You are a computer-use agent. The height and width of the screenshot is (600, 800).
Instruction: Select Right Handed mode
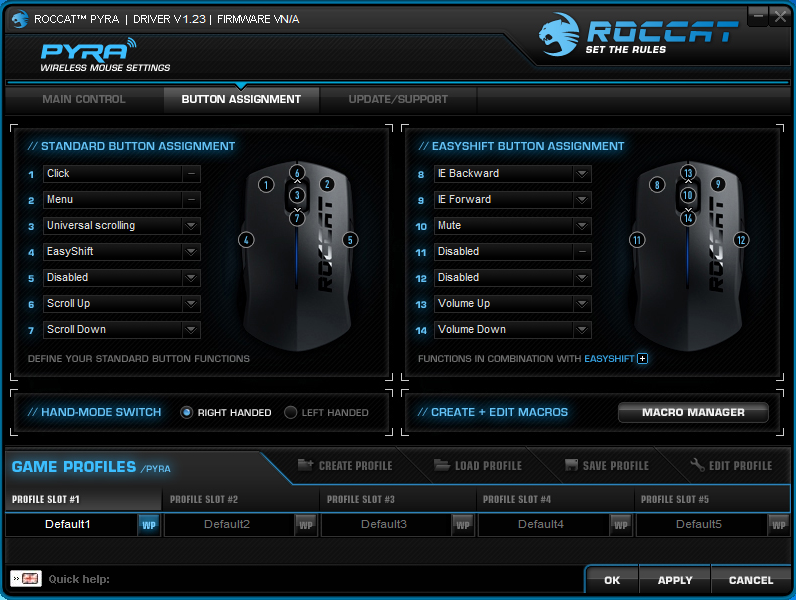click(x=187, y=412)
